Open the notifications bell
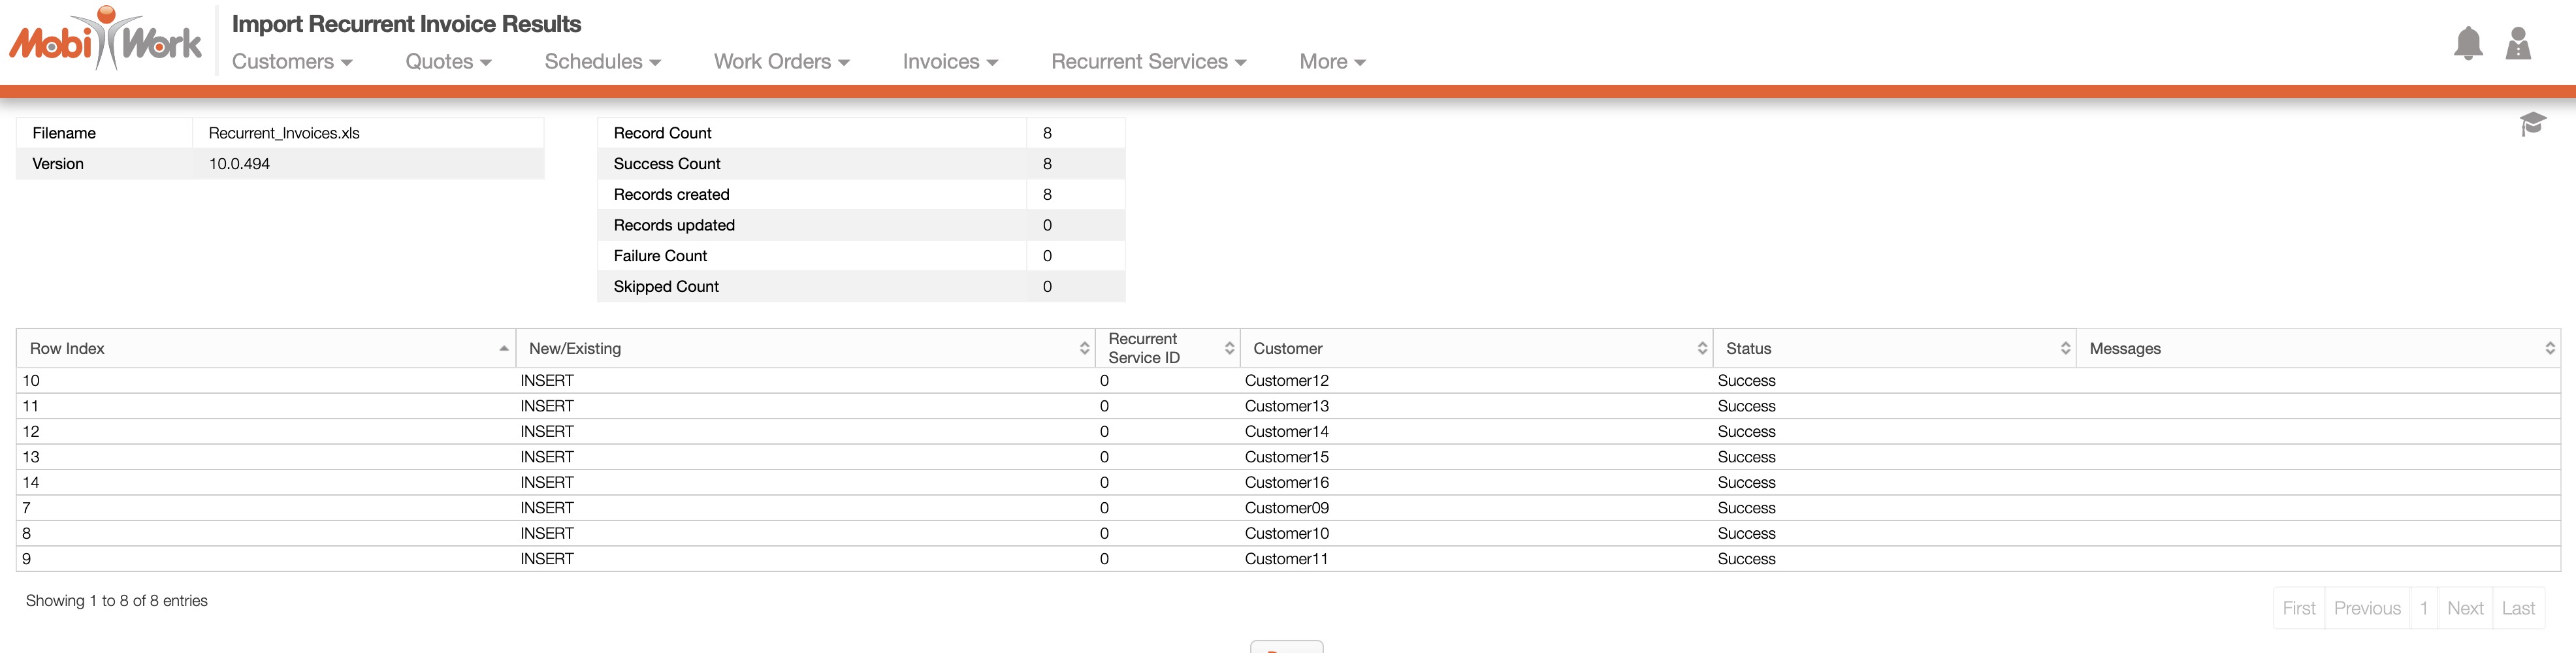The image size is (2576, 653). (x=2467, y=43)
